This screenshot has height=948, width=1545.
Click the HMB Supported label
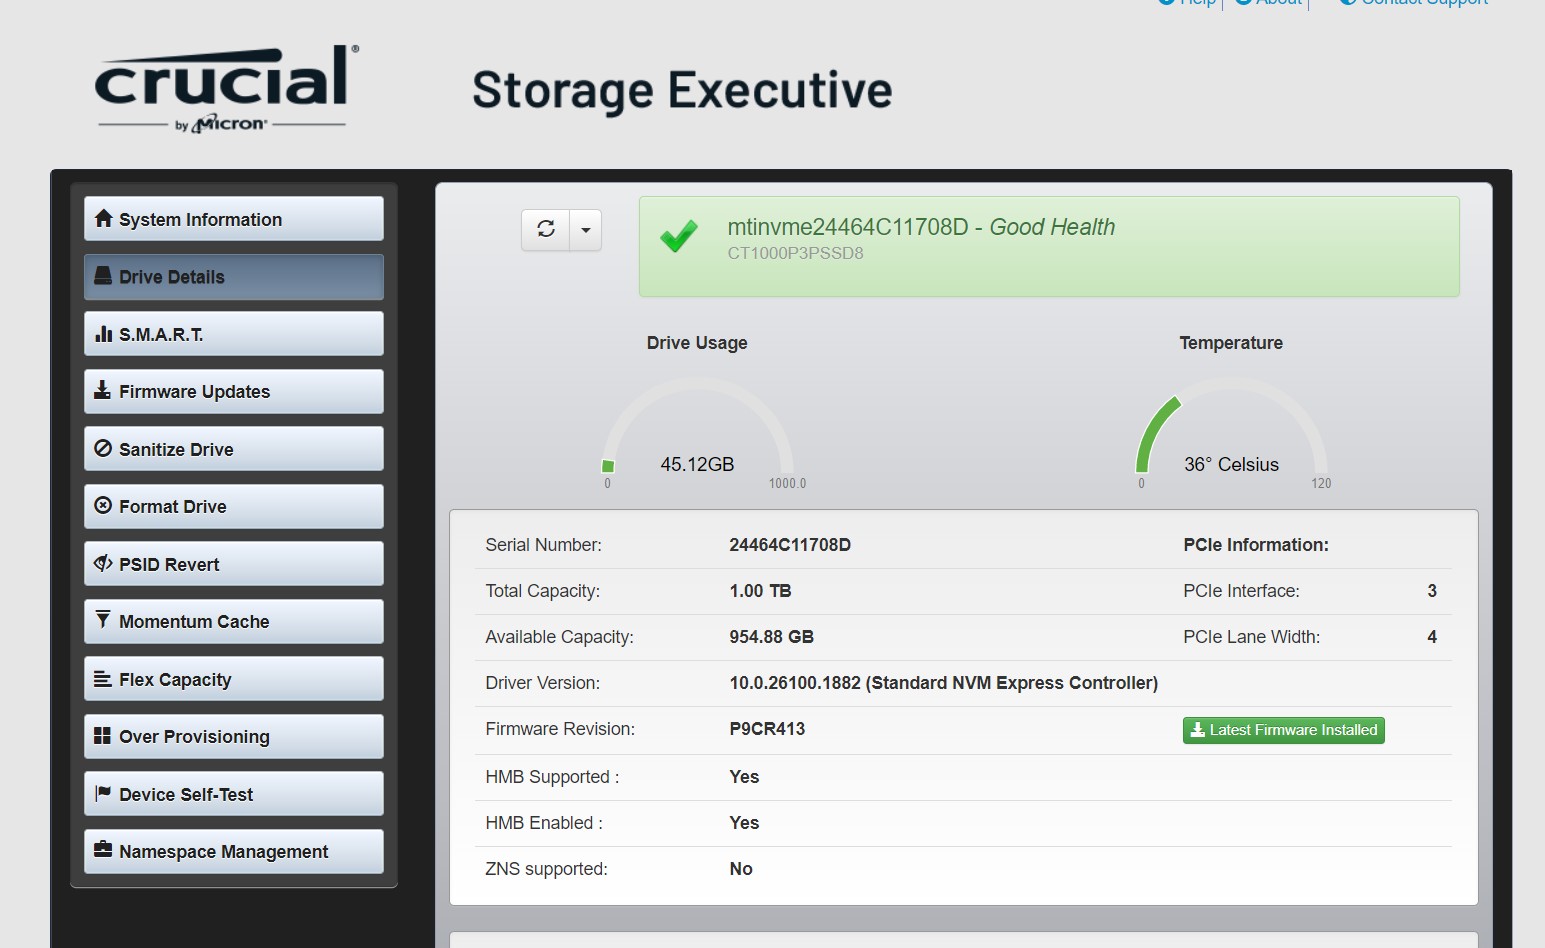552,777
